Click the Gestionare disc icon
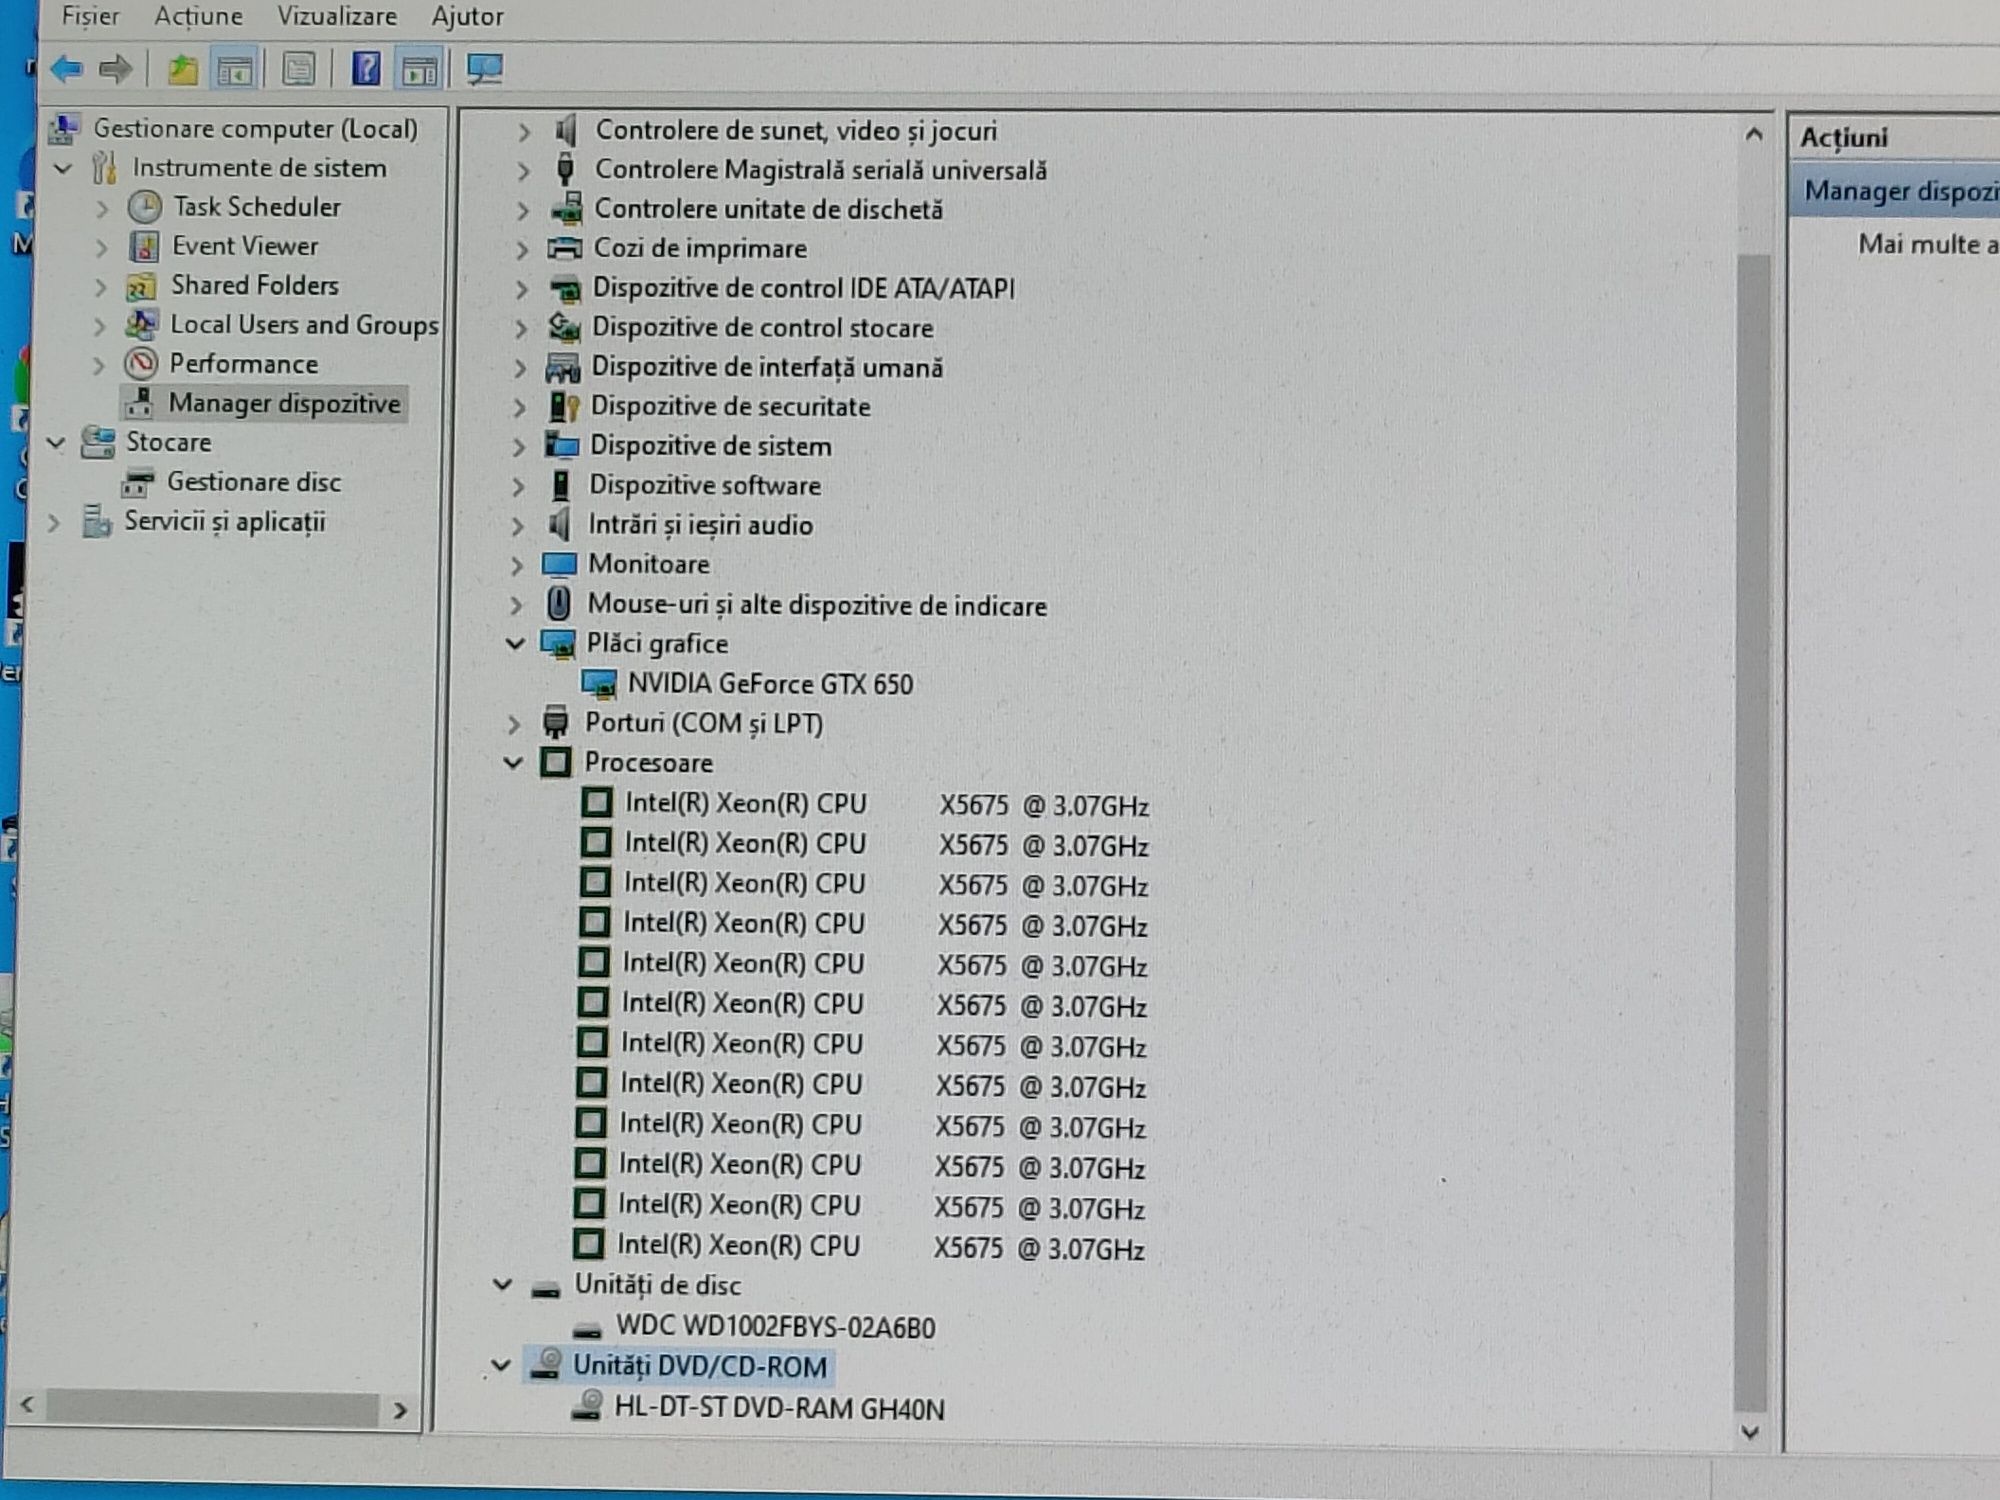The width and height of the screenshot is (2000, 1500). (137, 483)
